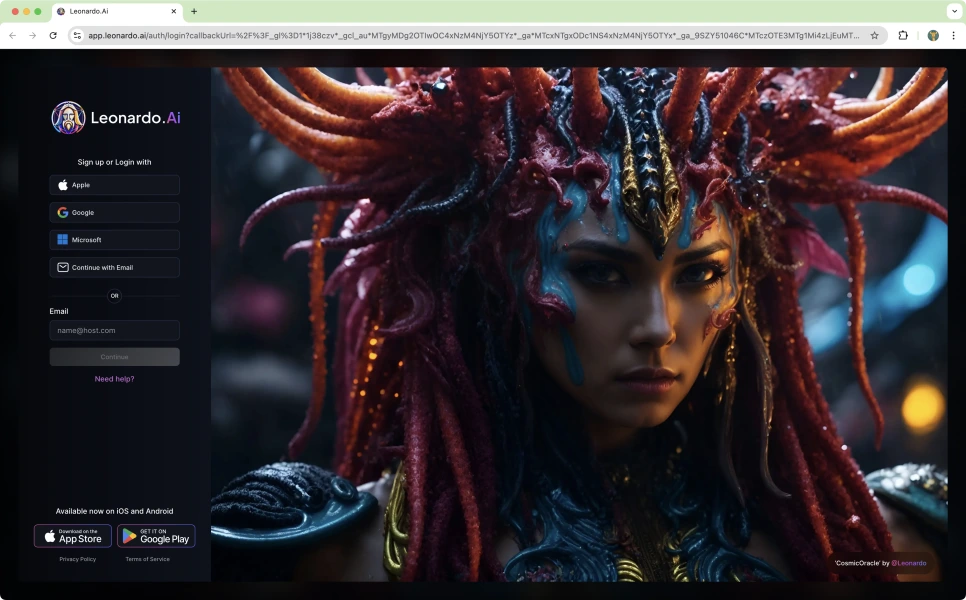Expand the tab search dropdown arrow
The width and height of the screenshot is (966, 600).
click(x=954, y=11)
